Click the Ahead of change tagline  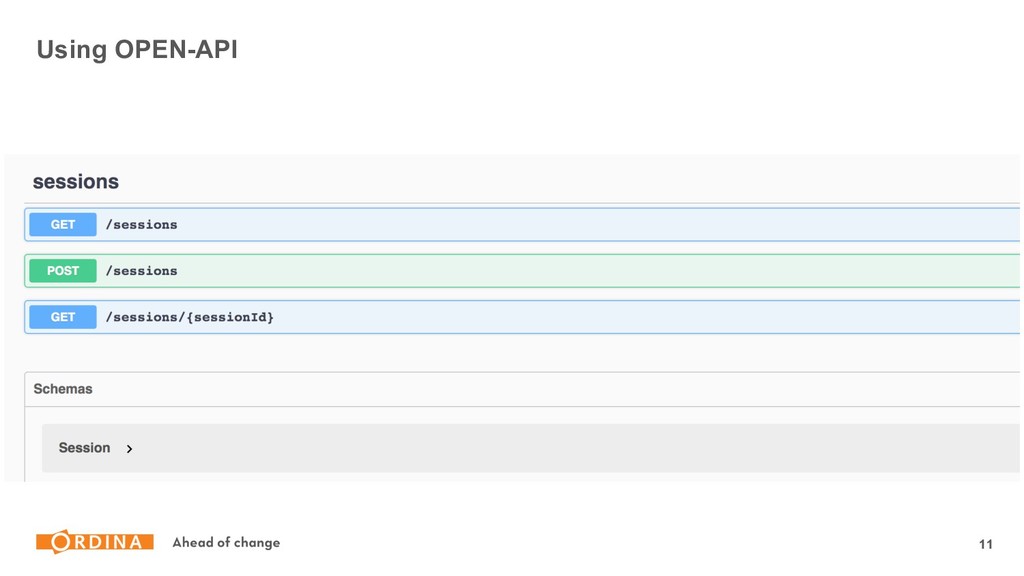pos(226,542)
